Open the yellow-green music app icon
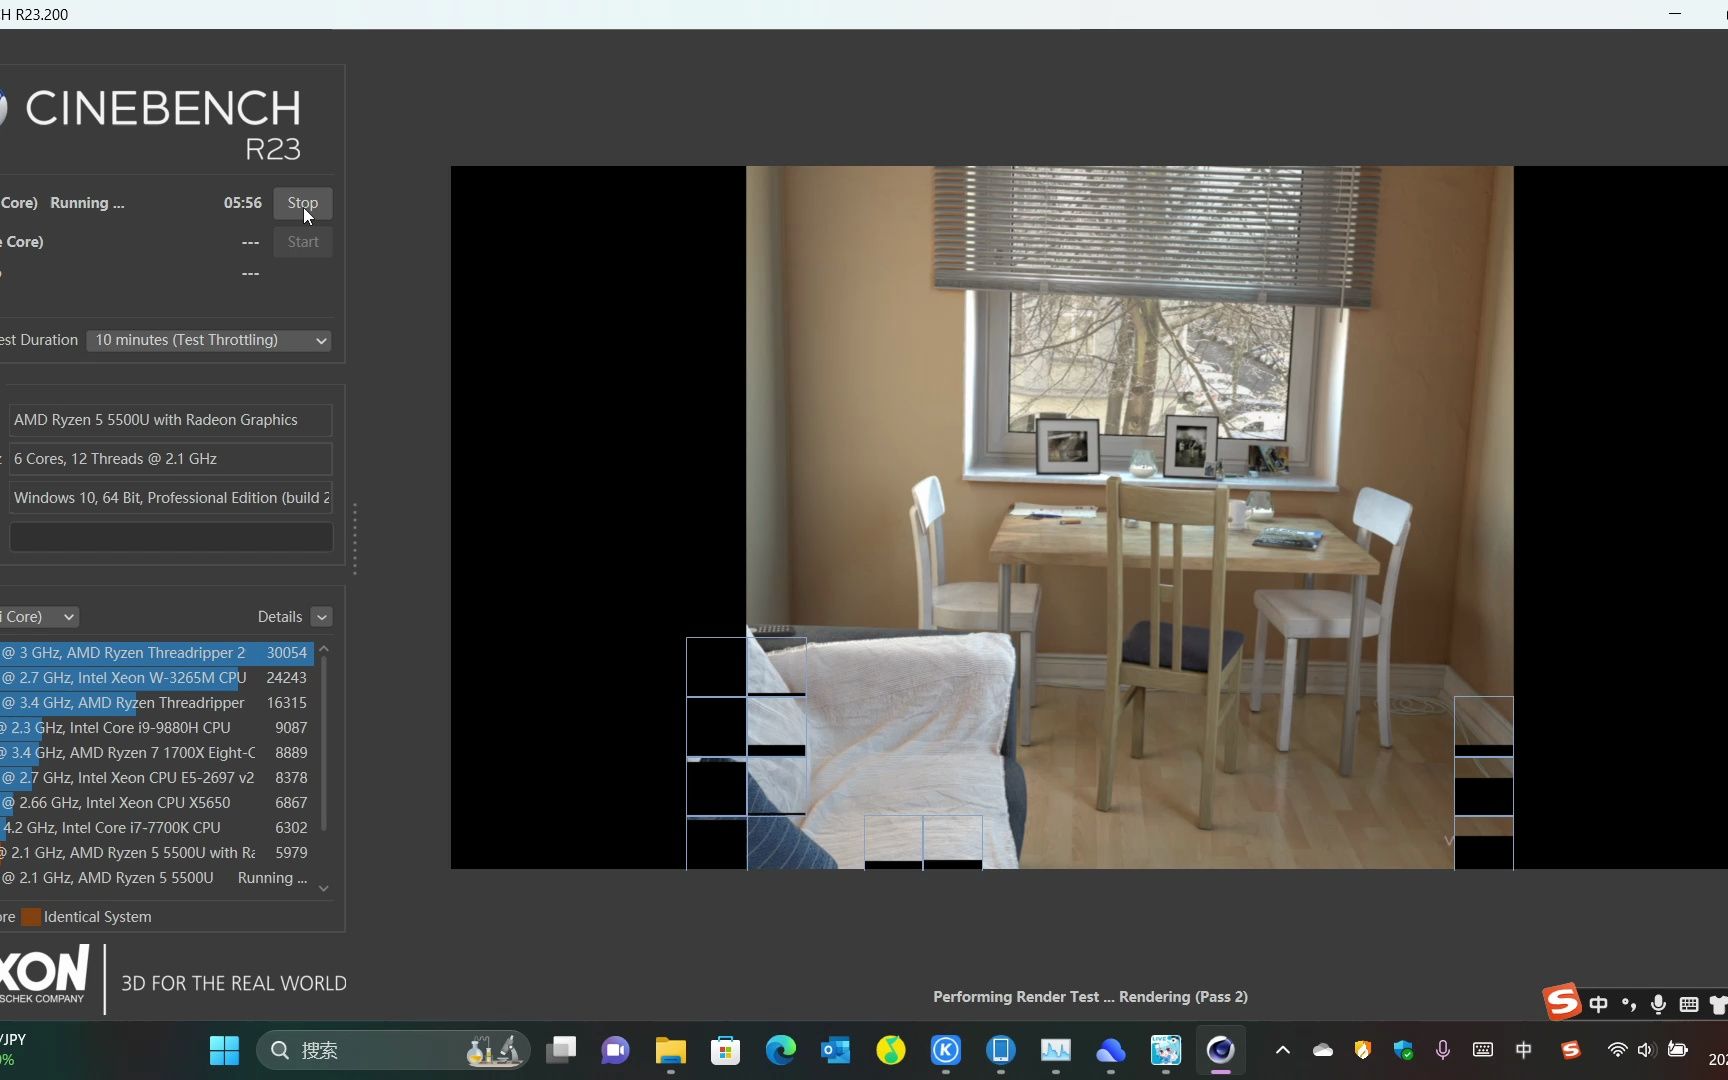 [890, 1050]
